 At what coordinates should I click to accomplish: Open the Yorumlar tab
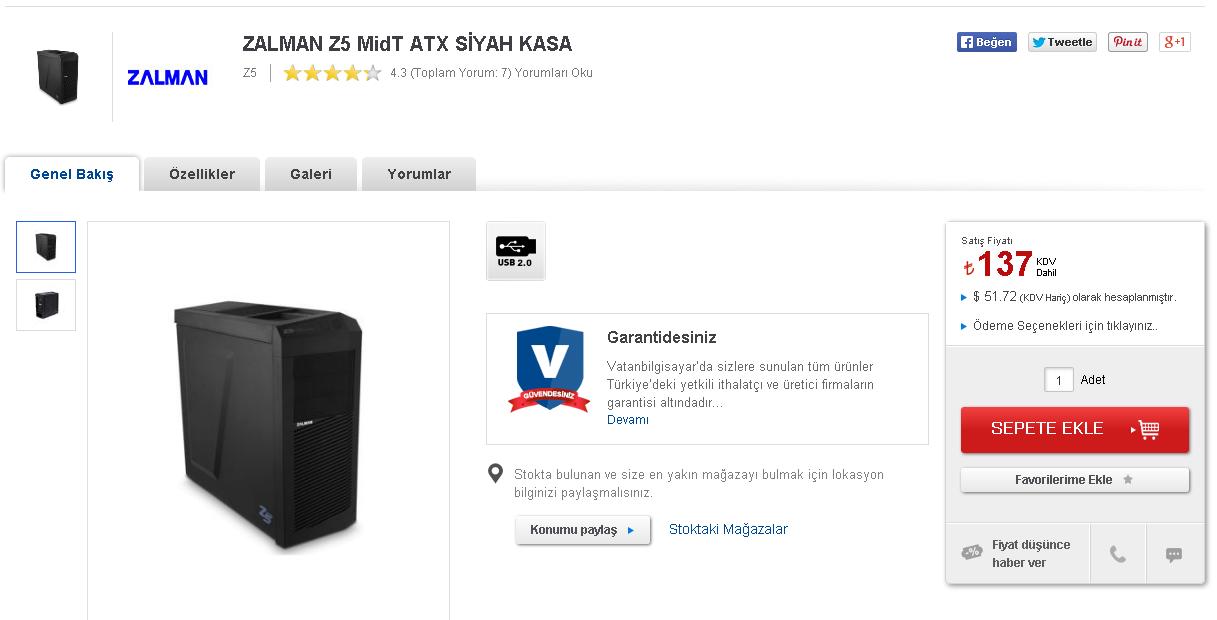[x=419, y=174]
